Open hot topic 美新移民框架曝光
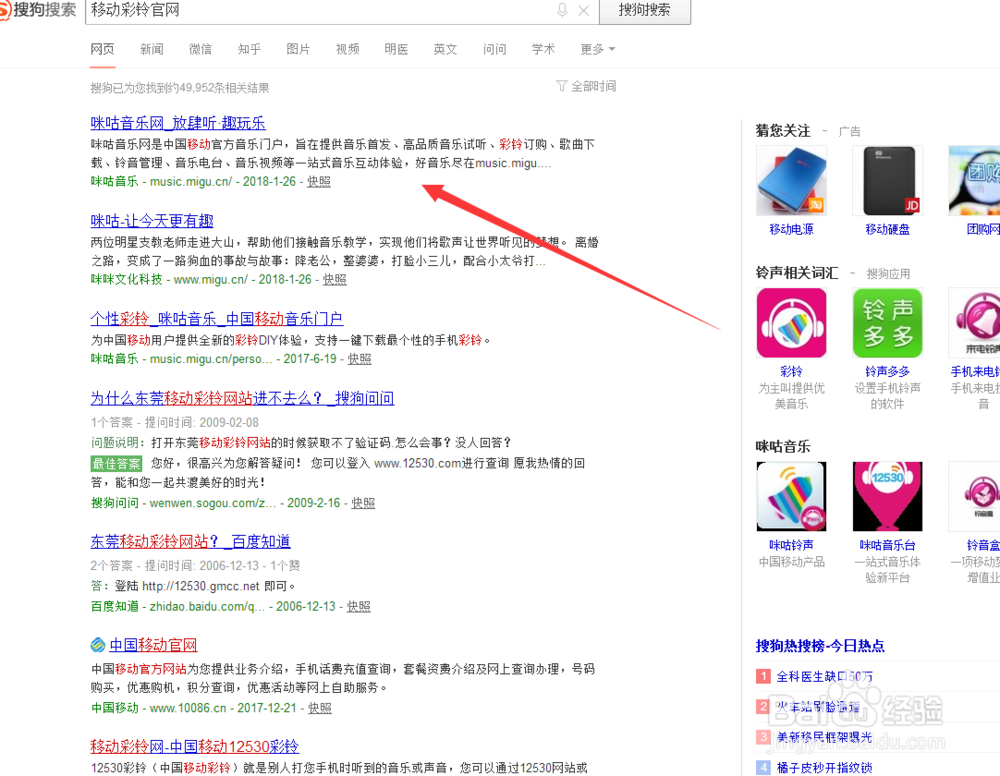Image resolution: width=1000 pixels, height=776 pixels. pos(824,738)
